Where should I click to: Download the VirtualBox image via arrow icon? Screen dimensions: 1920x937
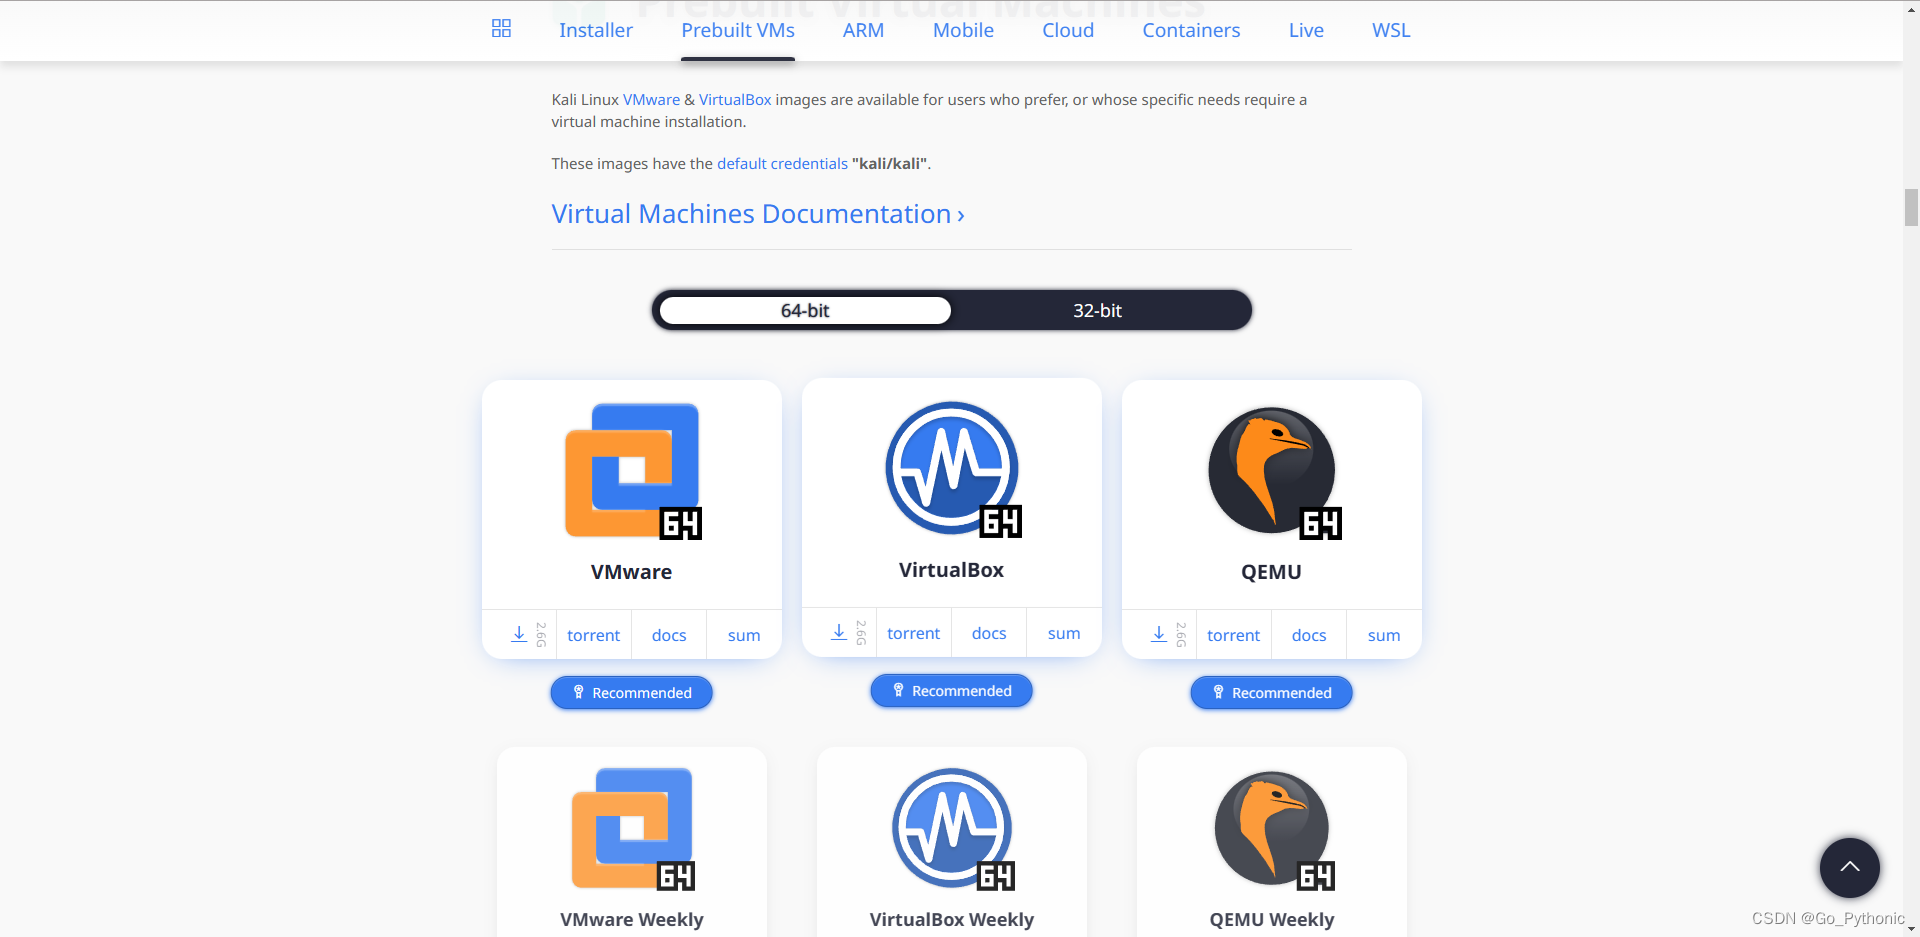(x=839, y=633)
